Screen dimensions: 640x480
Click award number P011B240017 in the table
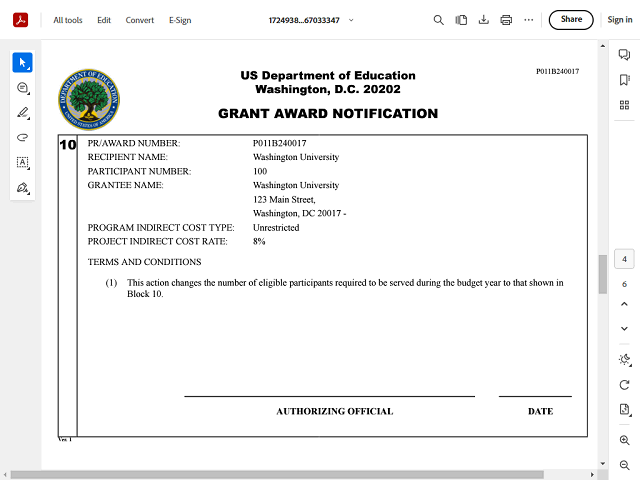(x=280, y=143)
